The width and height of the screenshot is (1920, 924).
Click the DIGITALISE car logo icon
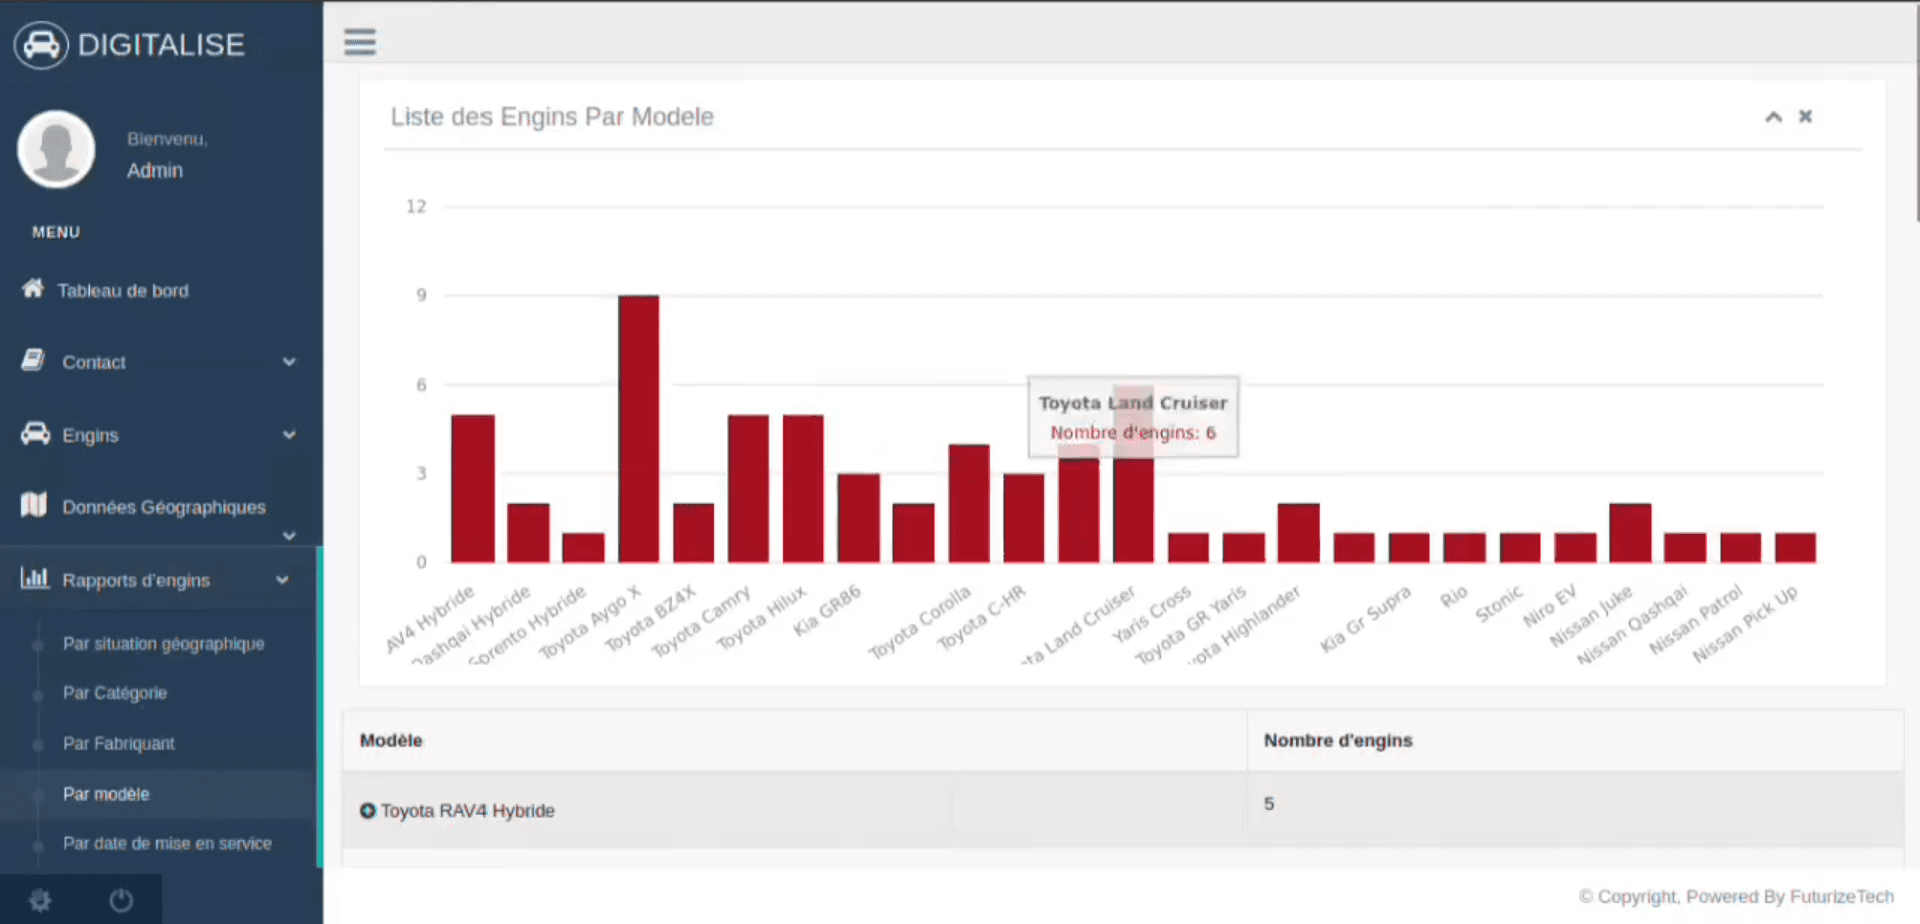pos(41,45)
